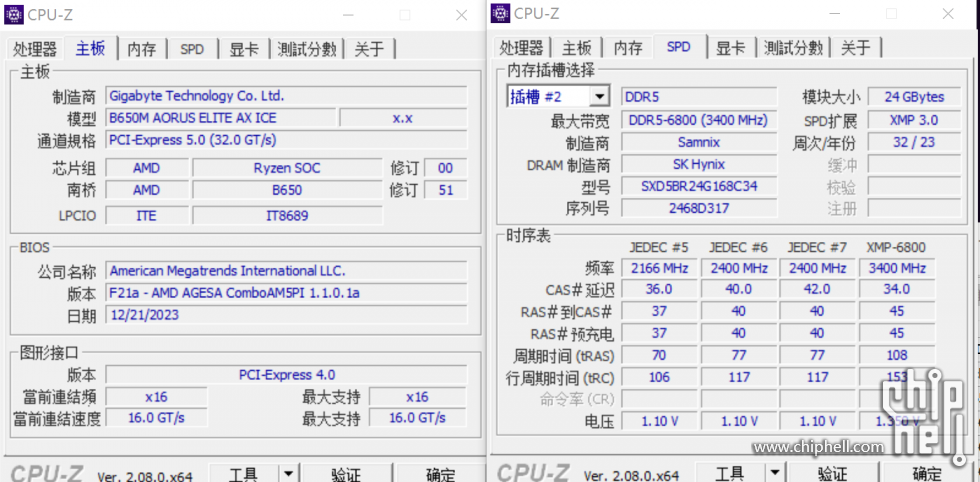Click the current link speed 16.0 GT/s field
The height and width of the screenshot is (482, 980).
click(x=156, y=418)
